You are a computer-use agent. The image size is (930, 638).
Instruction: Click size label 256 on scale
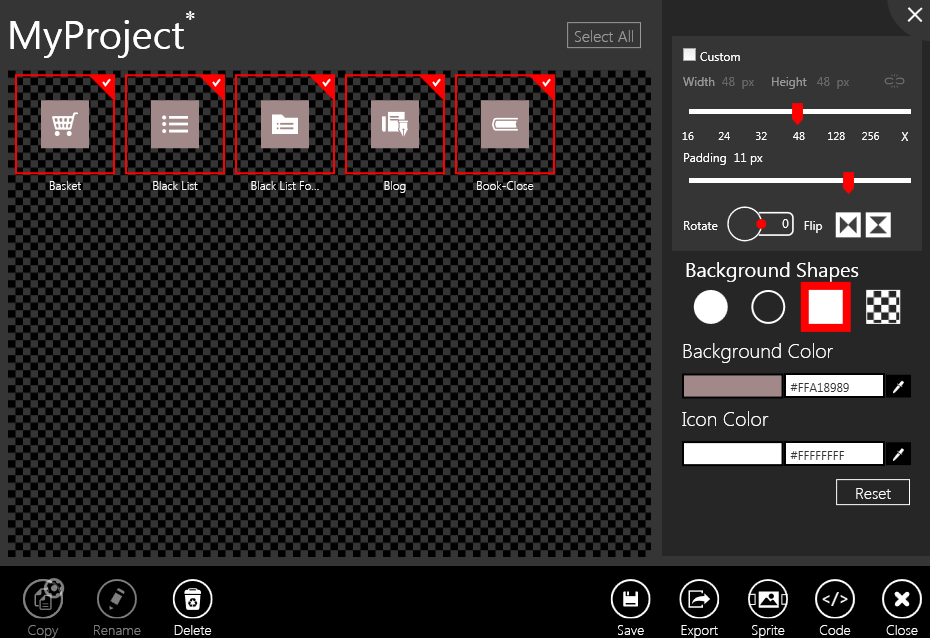pos(871,136)
